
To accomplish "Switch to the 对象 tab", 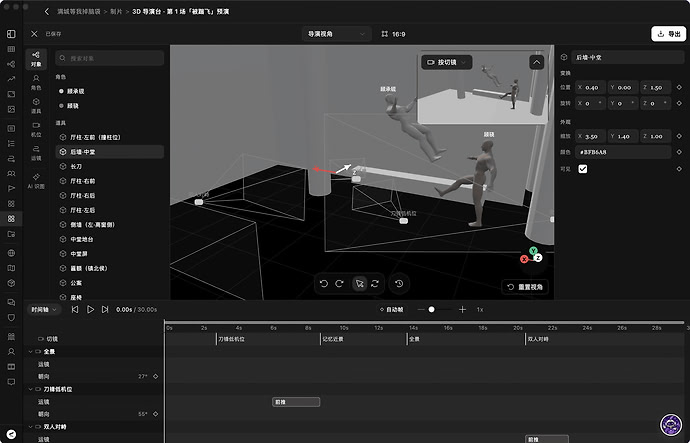I will click(x=36, y=59).
